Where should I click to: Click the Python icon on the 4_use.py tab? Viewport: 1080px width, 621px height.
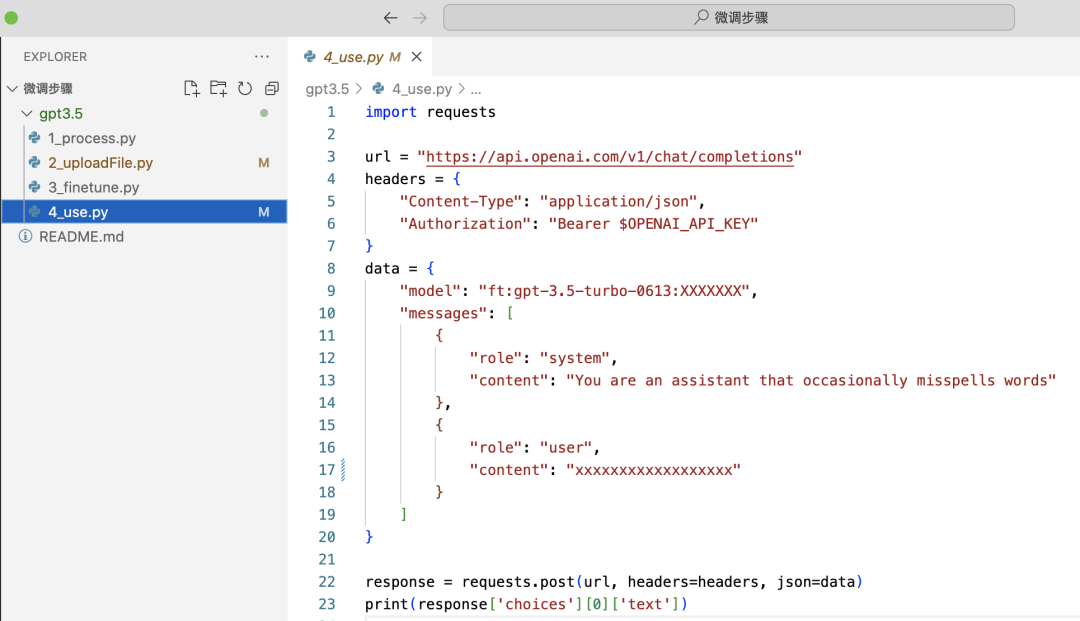310,56
